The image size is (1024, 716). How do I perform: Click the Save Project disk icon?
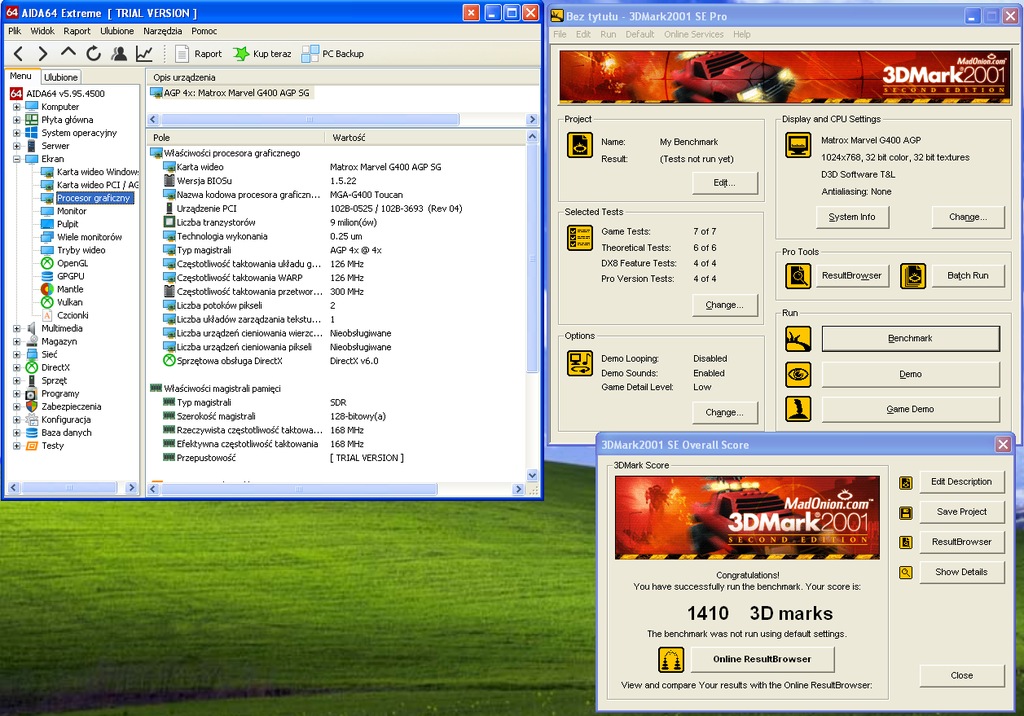pyautogui.click(x=906, y=513)
